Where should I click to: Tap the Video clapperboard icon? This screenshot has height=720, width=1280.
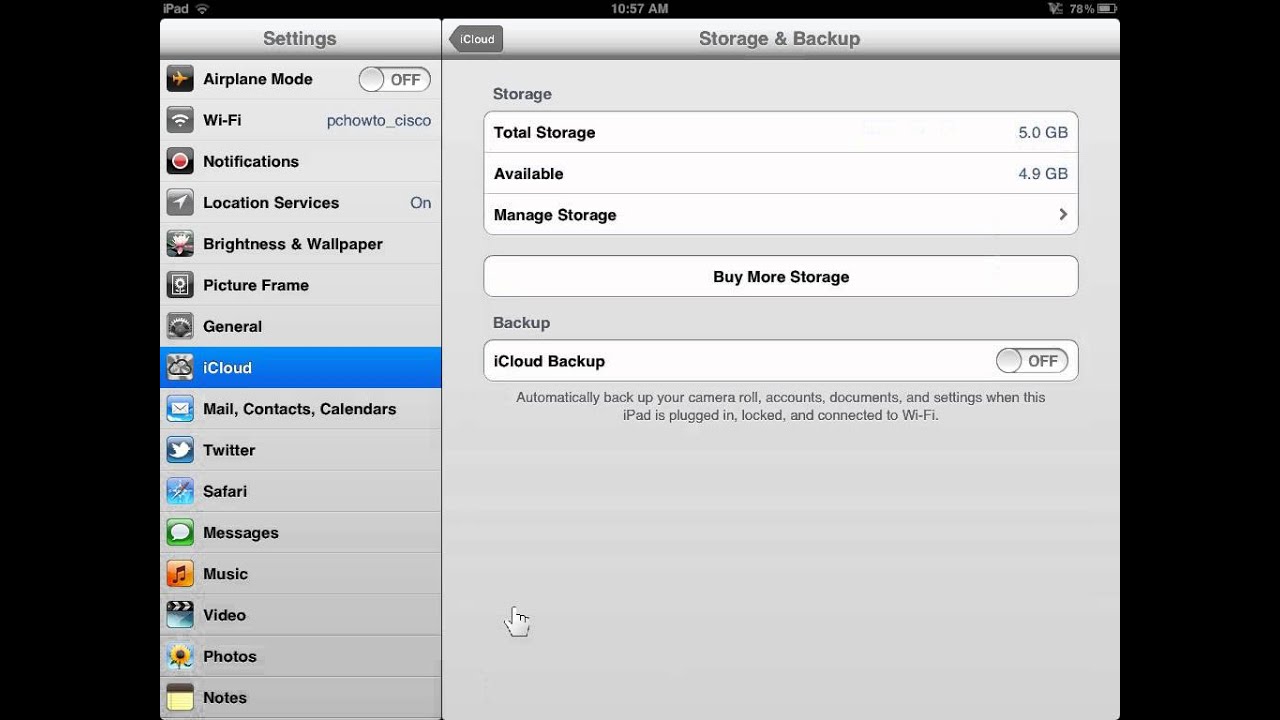pyautogui.click(x=180, y=615)
